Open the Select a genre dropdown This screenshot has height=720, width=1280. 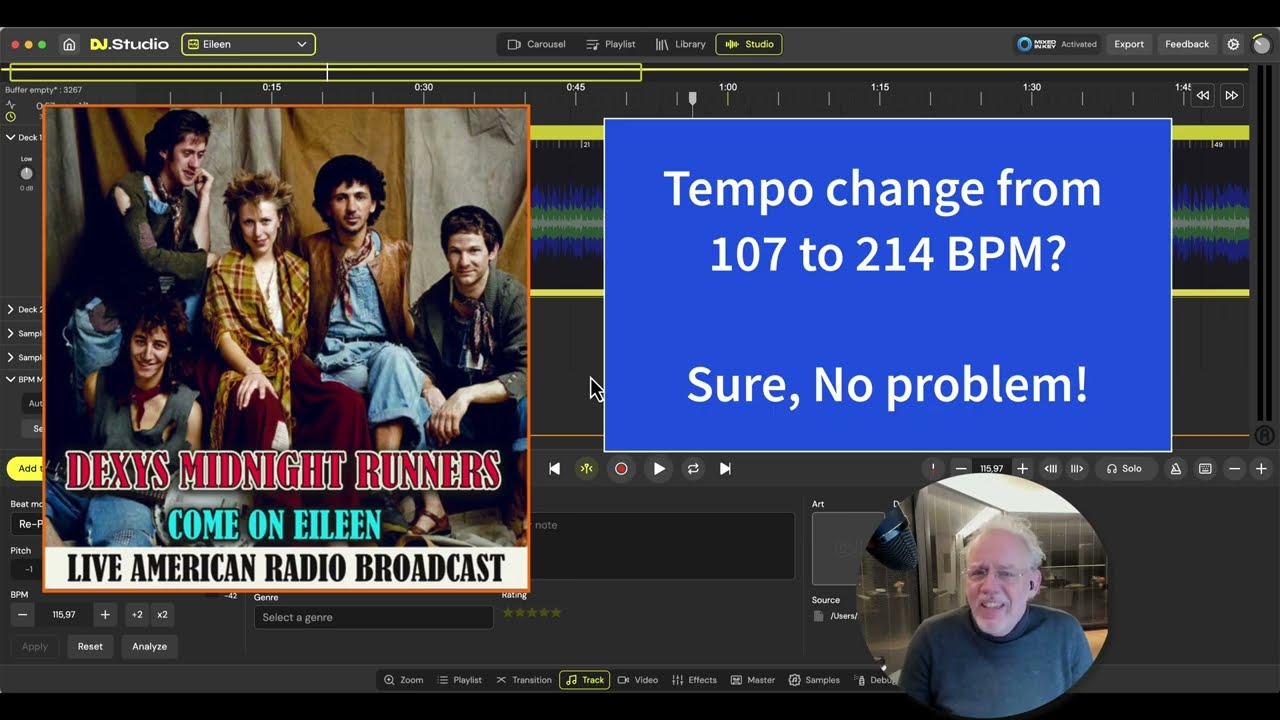click(x=373, y=617)
